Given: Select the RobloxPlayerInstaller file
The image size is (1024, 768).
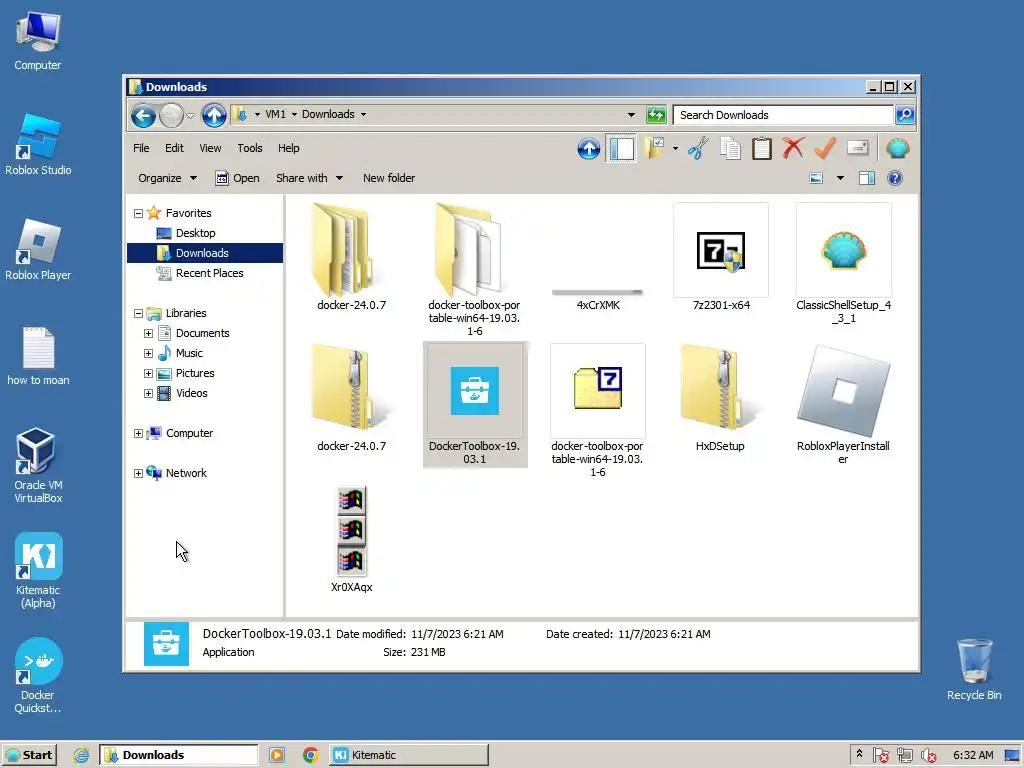Looking at the screenshot, I should (x=843, y=405).
